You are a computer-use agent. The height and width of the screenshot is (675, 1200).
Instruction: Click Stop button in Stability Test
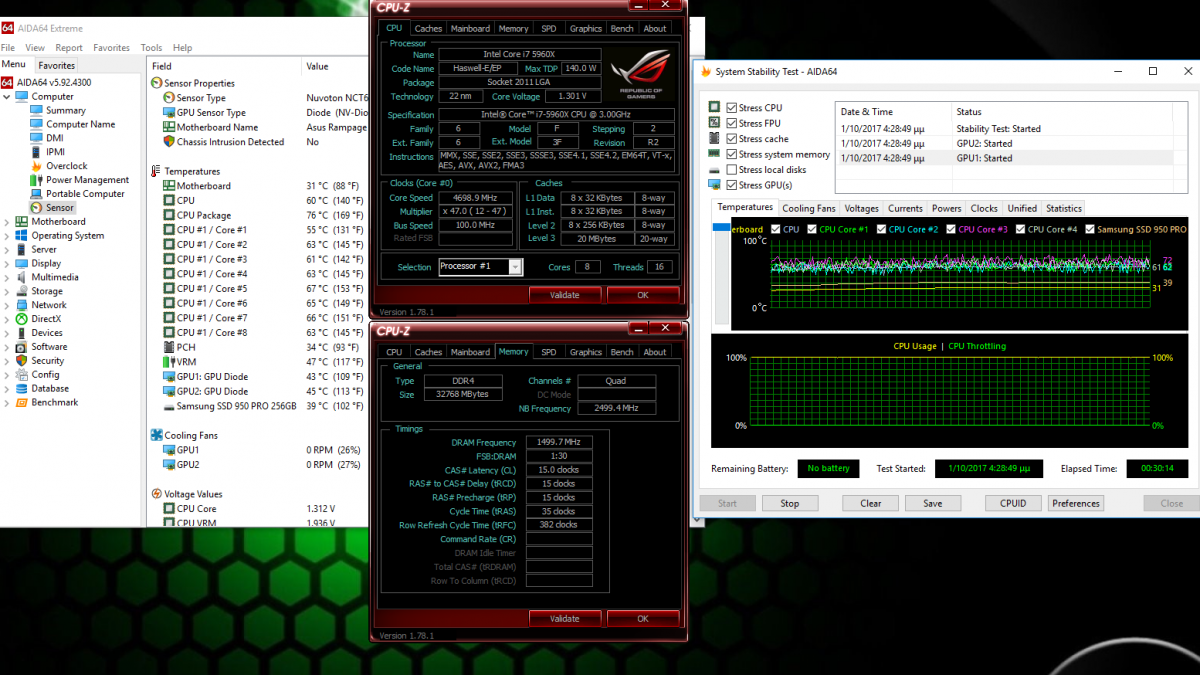tap(790, 503)
